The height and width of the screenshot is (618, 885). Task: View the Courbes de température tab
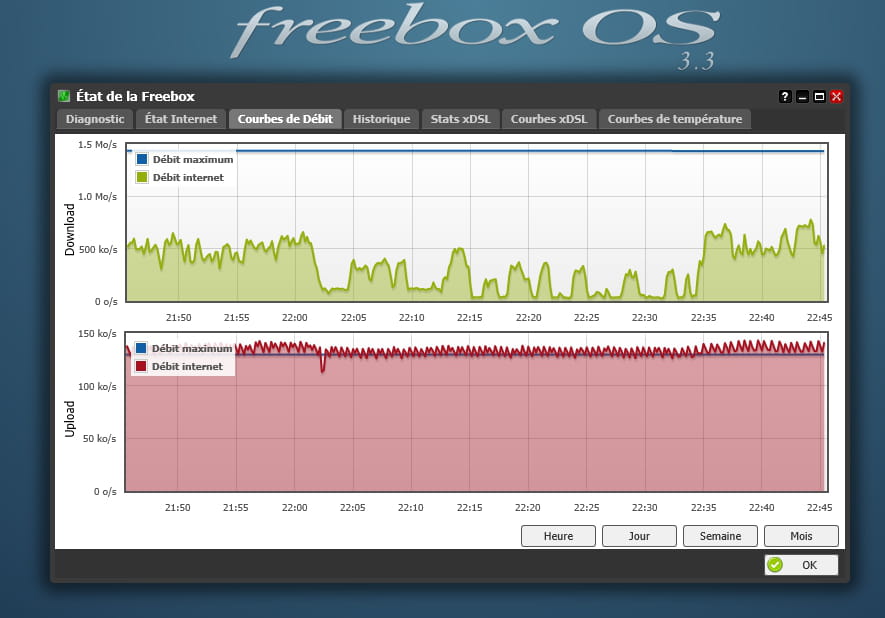[675, 119]
